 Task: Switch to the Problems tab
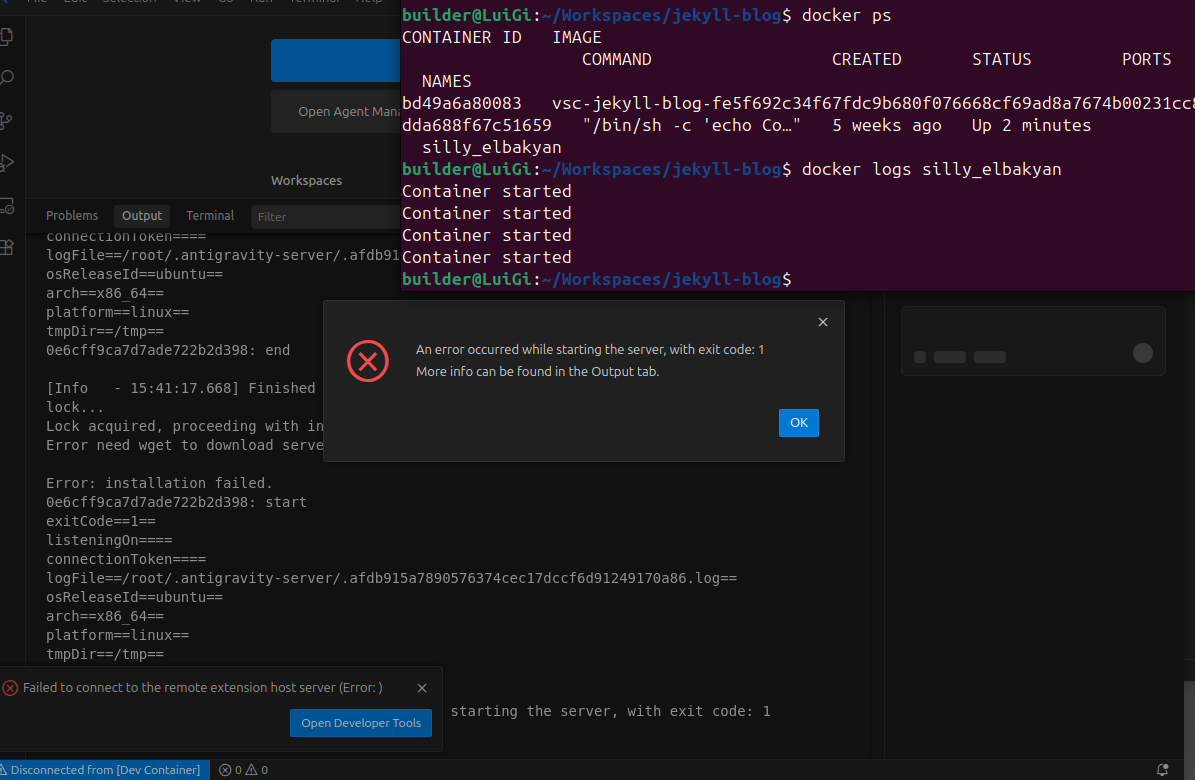72,216
